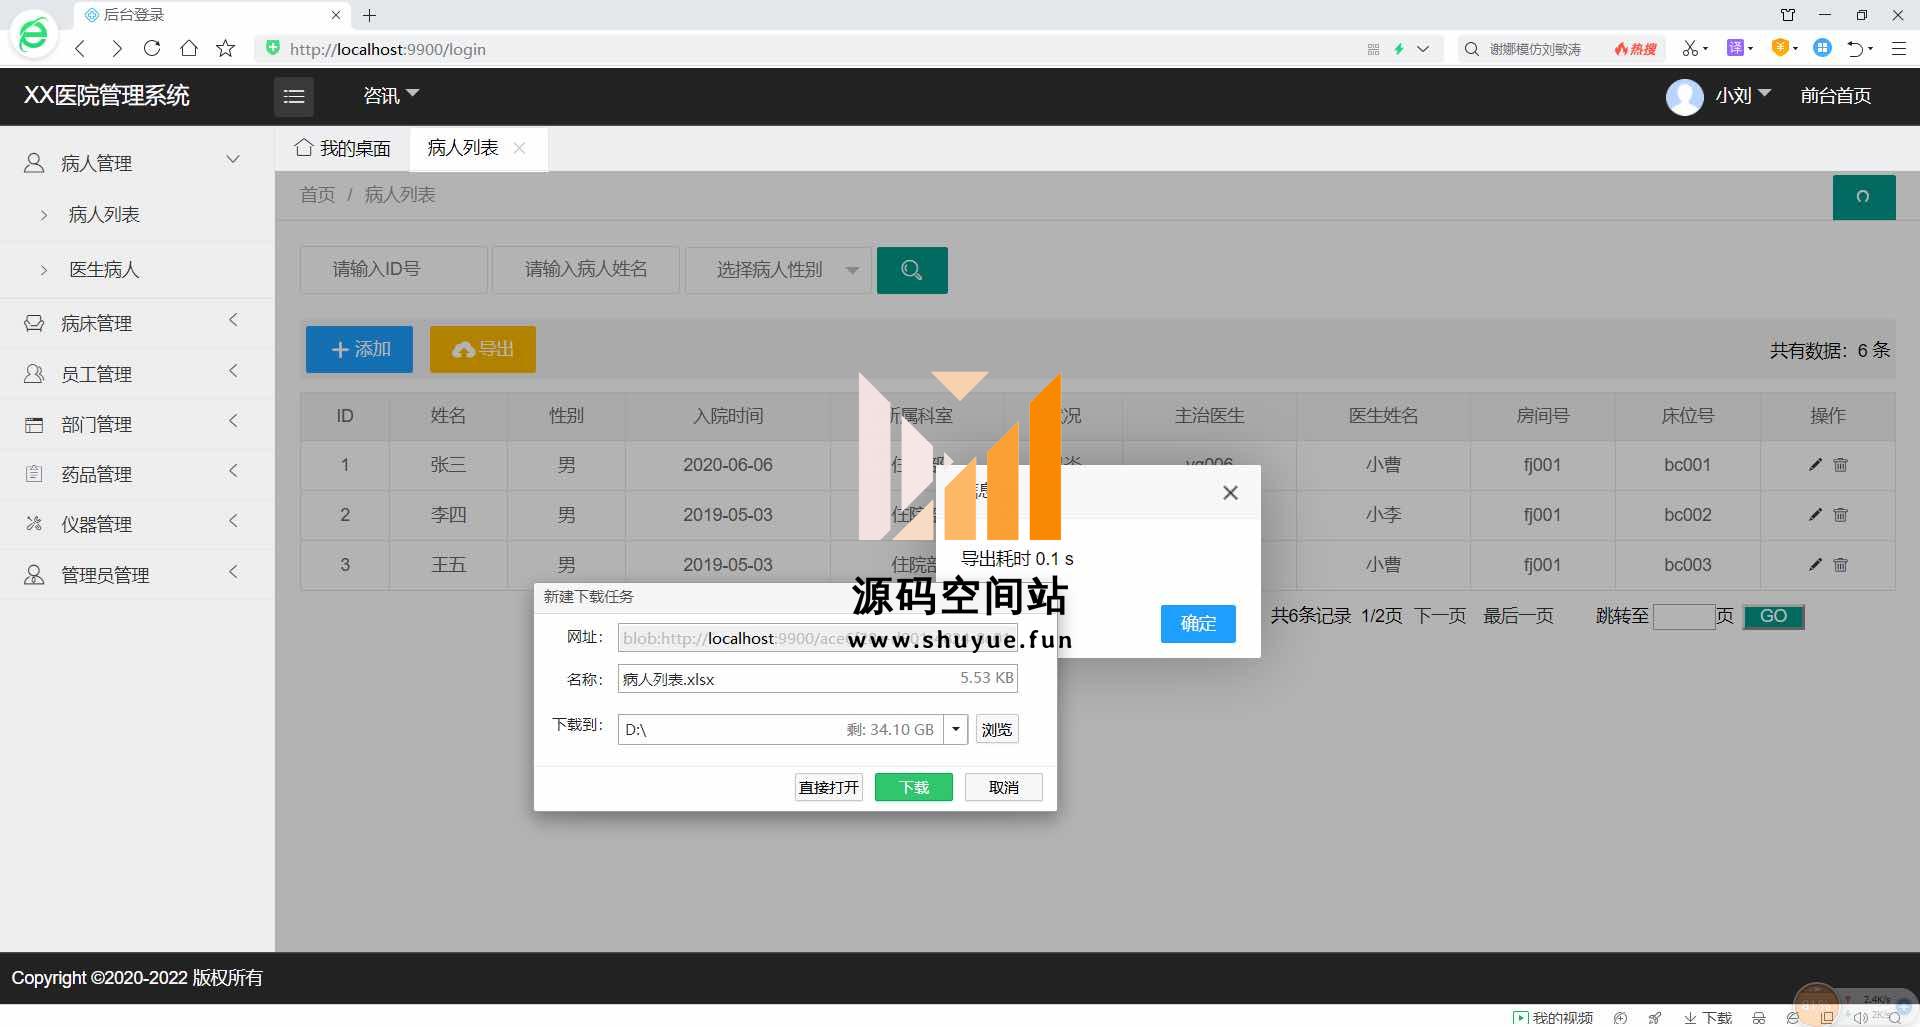Screen dimensions: 1920x1027
Task: Open 医生病人 in the sidebar
Action: (104, 269)
